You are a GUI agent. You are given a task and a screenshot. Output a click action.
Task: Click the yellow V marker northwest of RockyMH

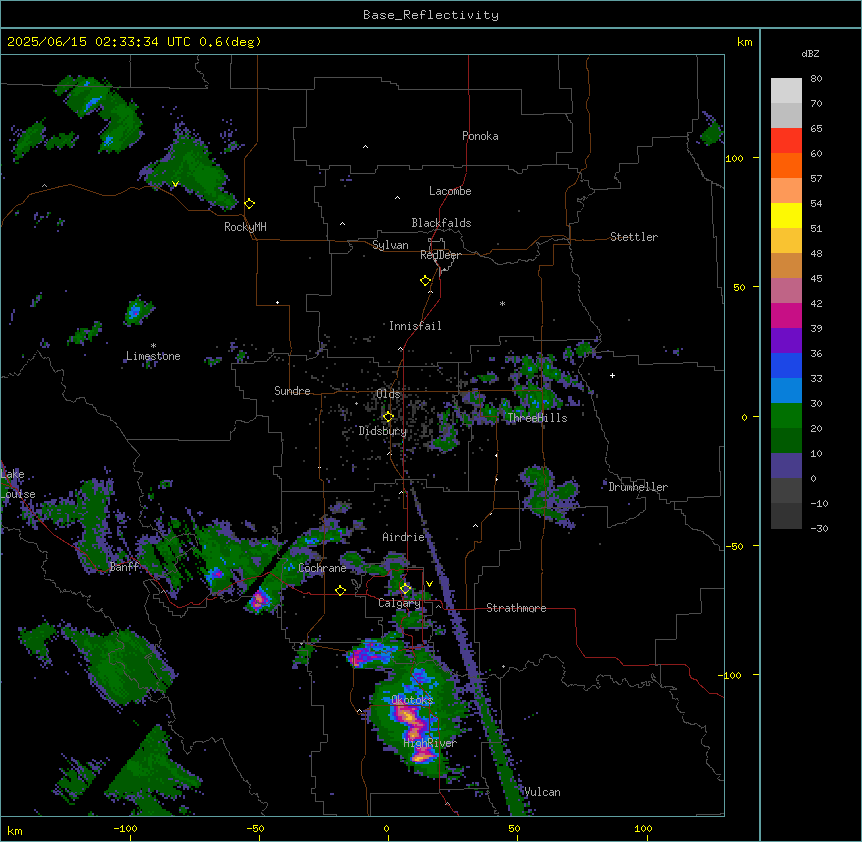click(175, 184)
